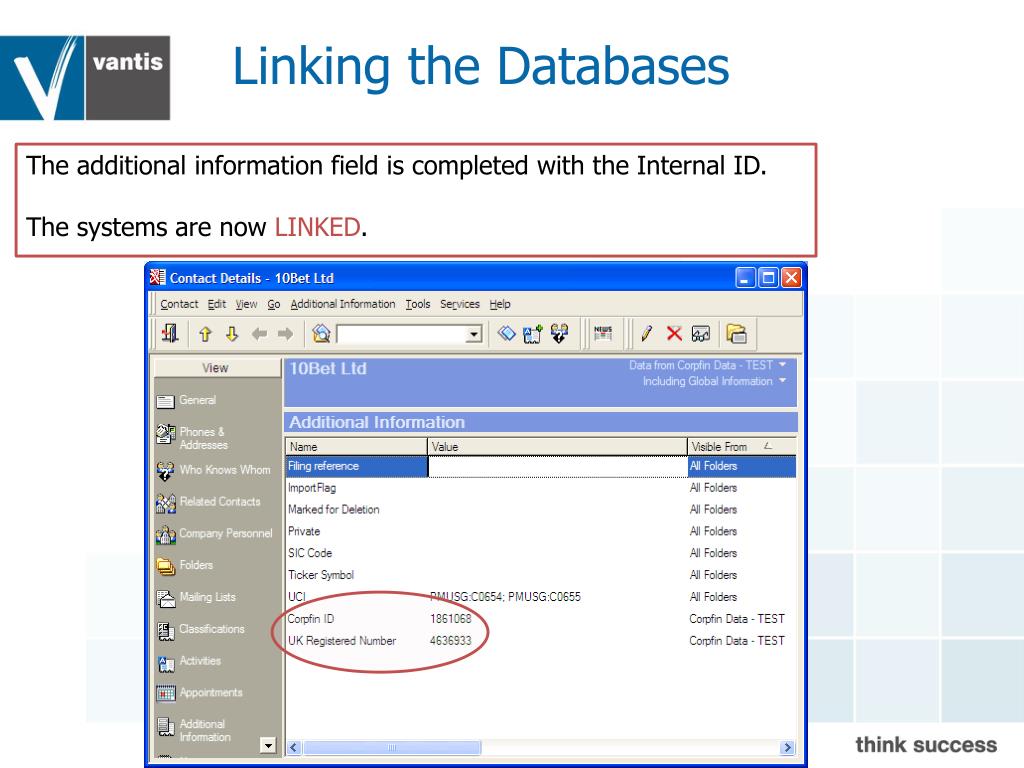The image size is (1024, 768).
Task: Sort by the Name column header
Action: pyautogui.click(x=357, y=447)
